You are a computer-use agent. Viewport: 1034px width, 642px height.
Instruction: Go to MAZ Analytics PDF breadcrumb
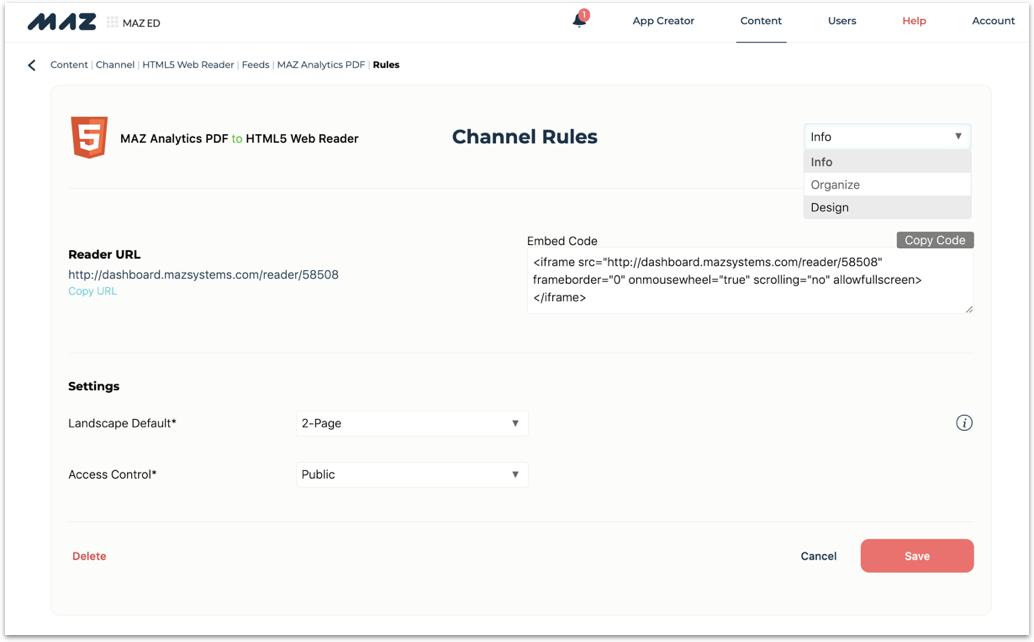320,65
